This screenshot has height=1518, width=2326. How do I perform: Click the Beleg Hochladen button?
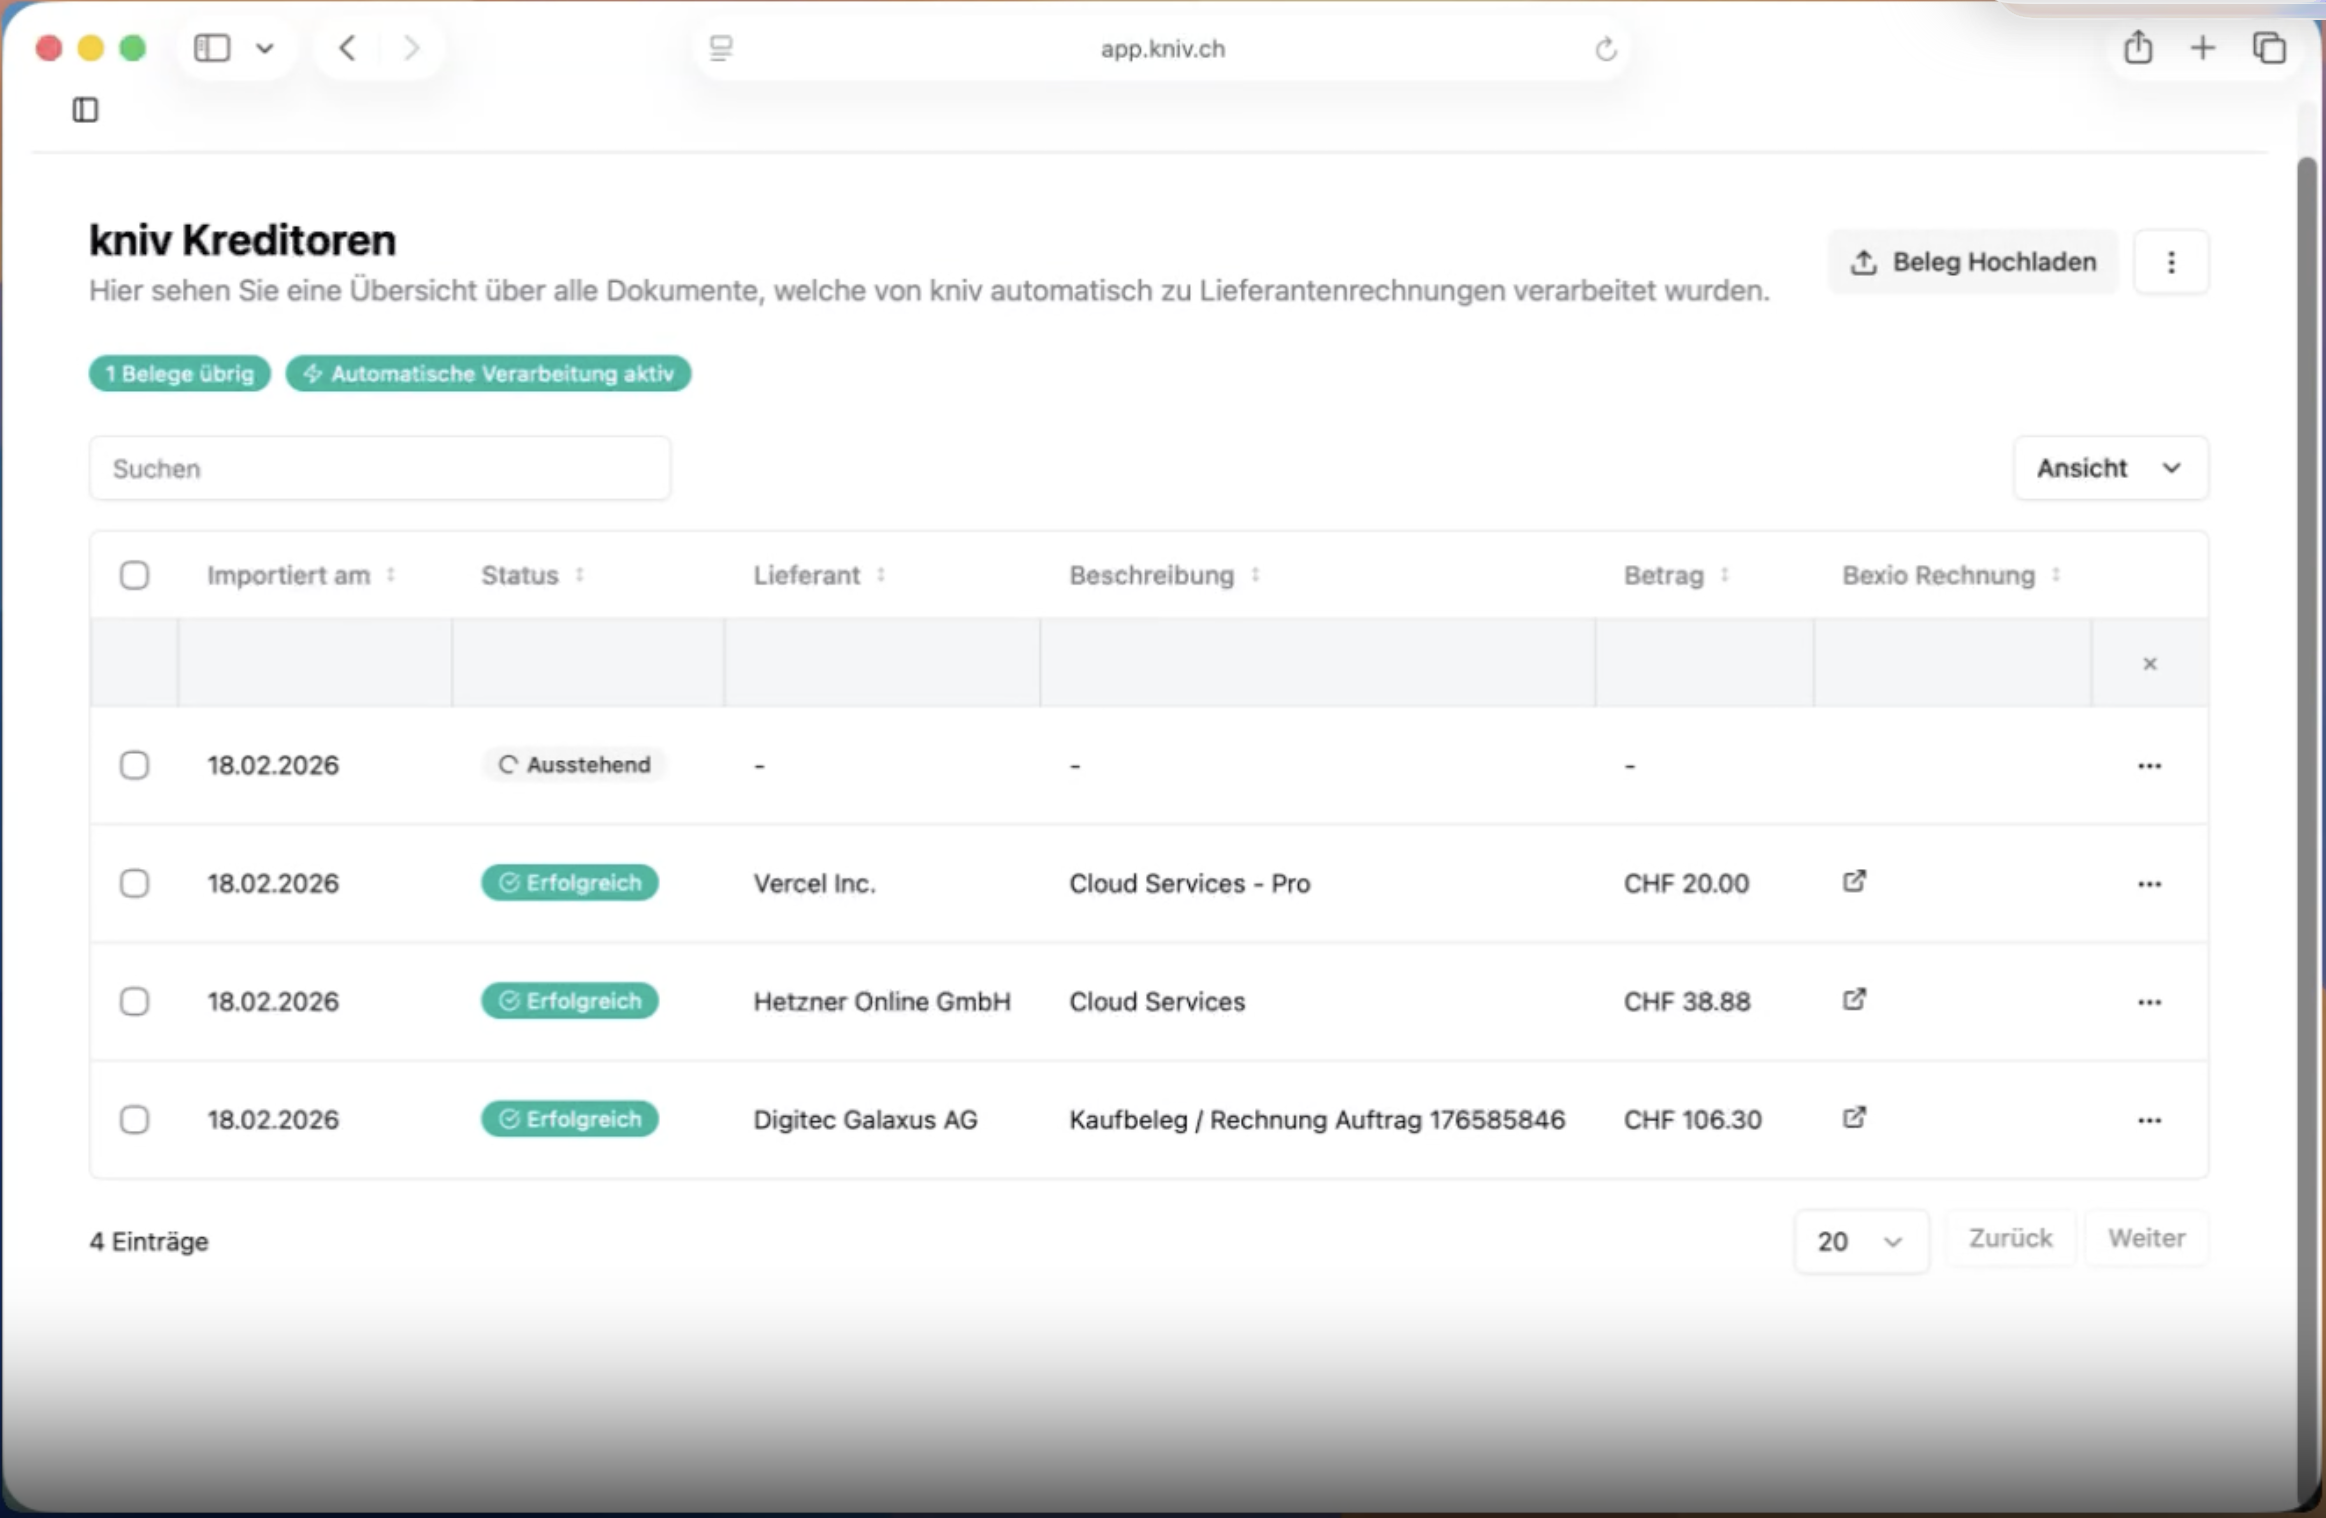pyautogui.click(x=1973, y=262)
